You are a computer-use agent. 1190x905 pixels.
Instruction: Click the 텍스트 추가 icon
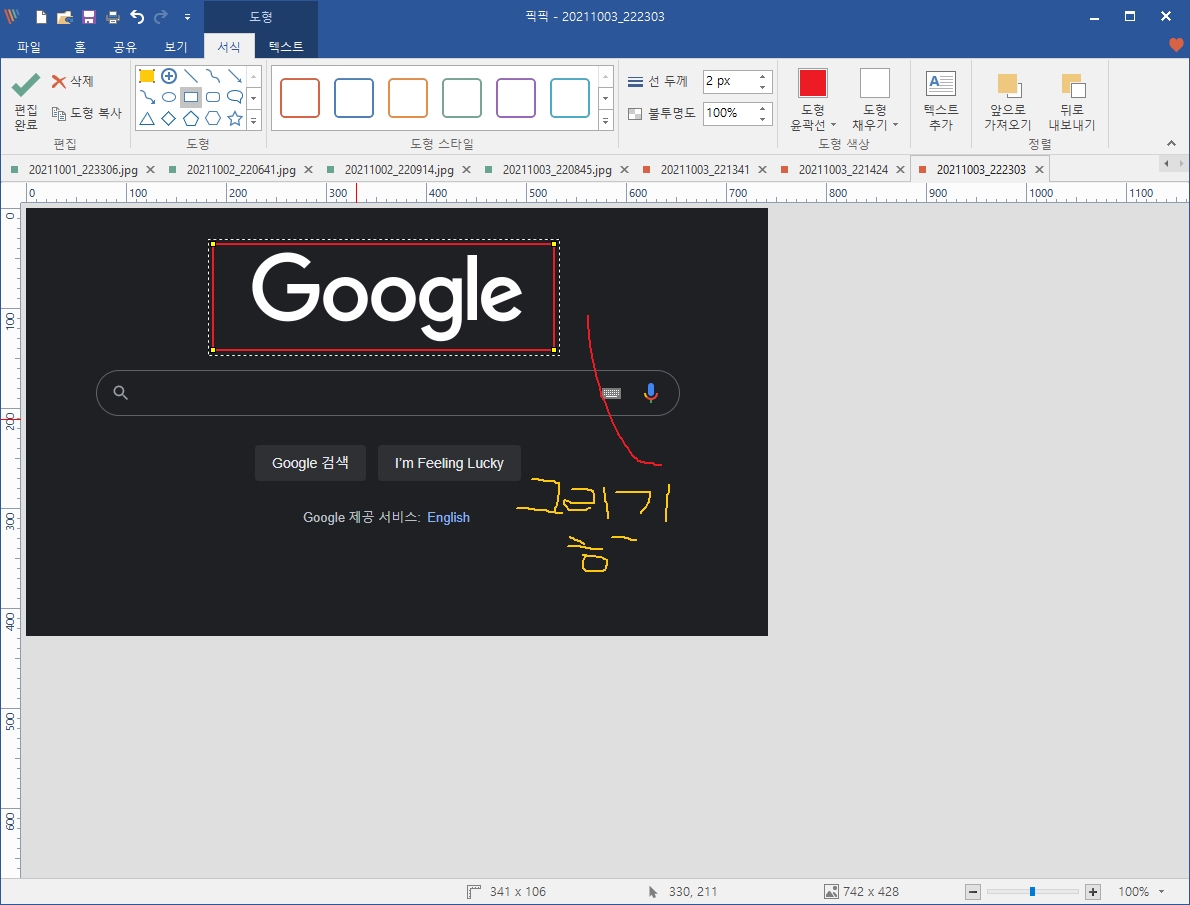[x=940, y=84]
